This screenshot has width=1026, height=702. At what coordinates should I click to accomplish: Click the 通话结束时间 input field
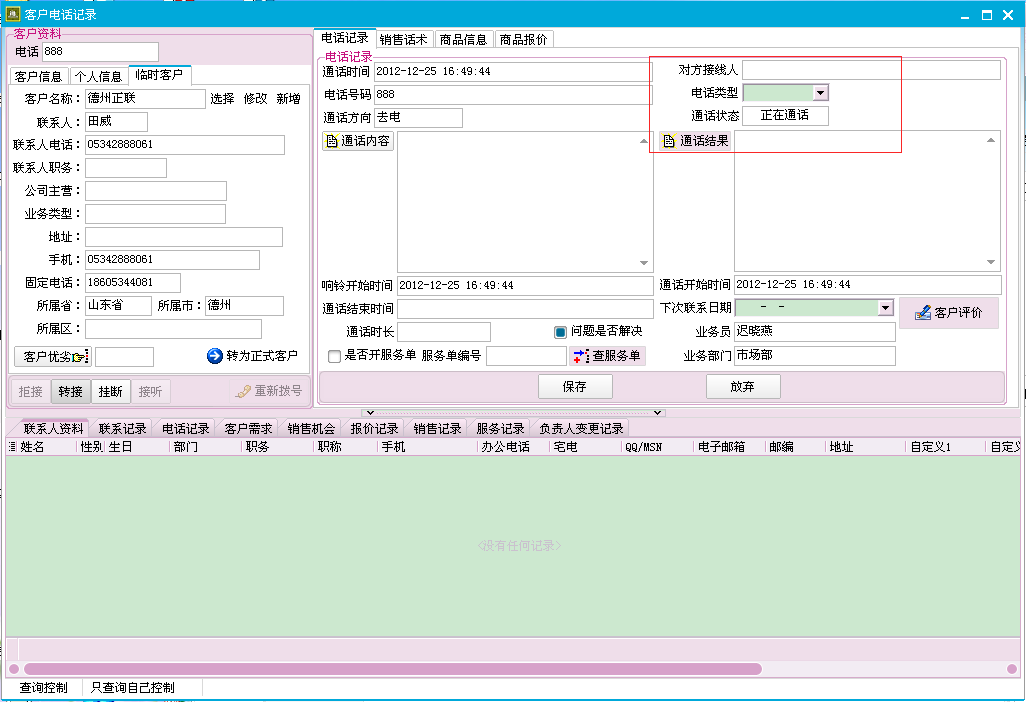tap(525, 309)
